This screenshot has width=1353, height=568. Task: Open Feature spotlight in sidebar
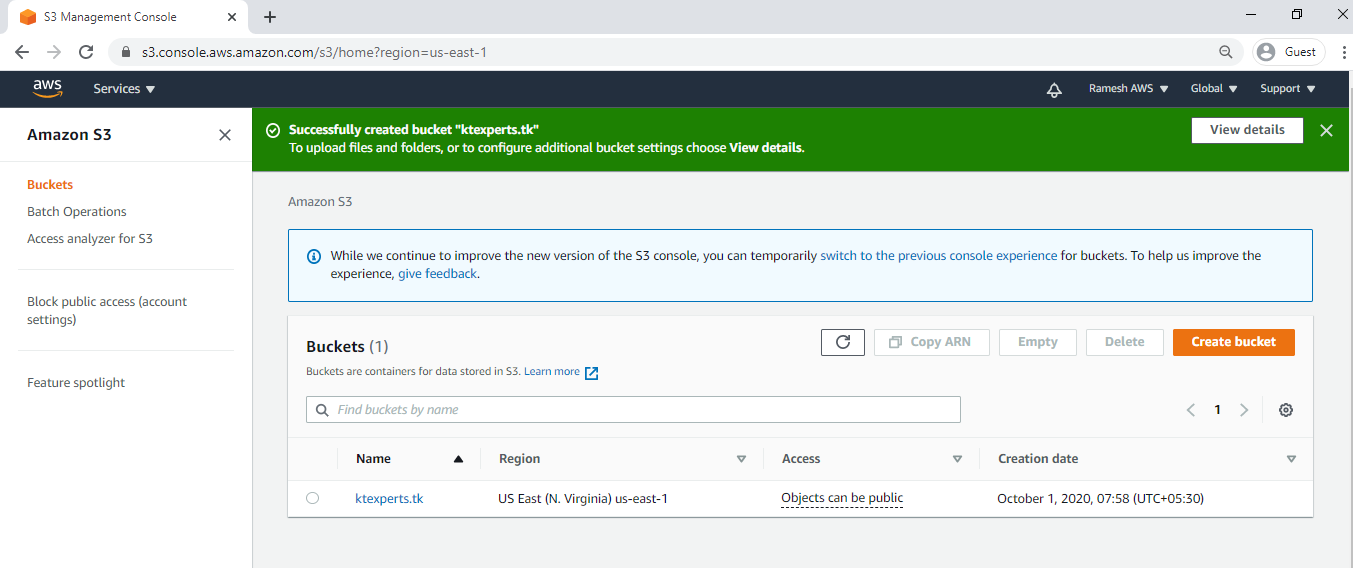76,383
